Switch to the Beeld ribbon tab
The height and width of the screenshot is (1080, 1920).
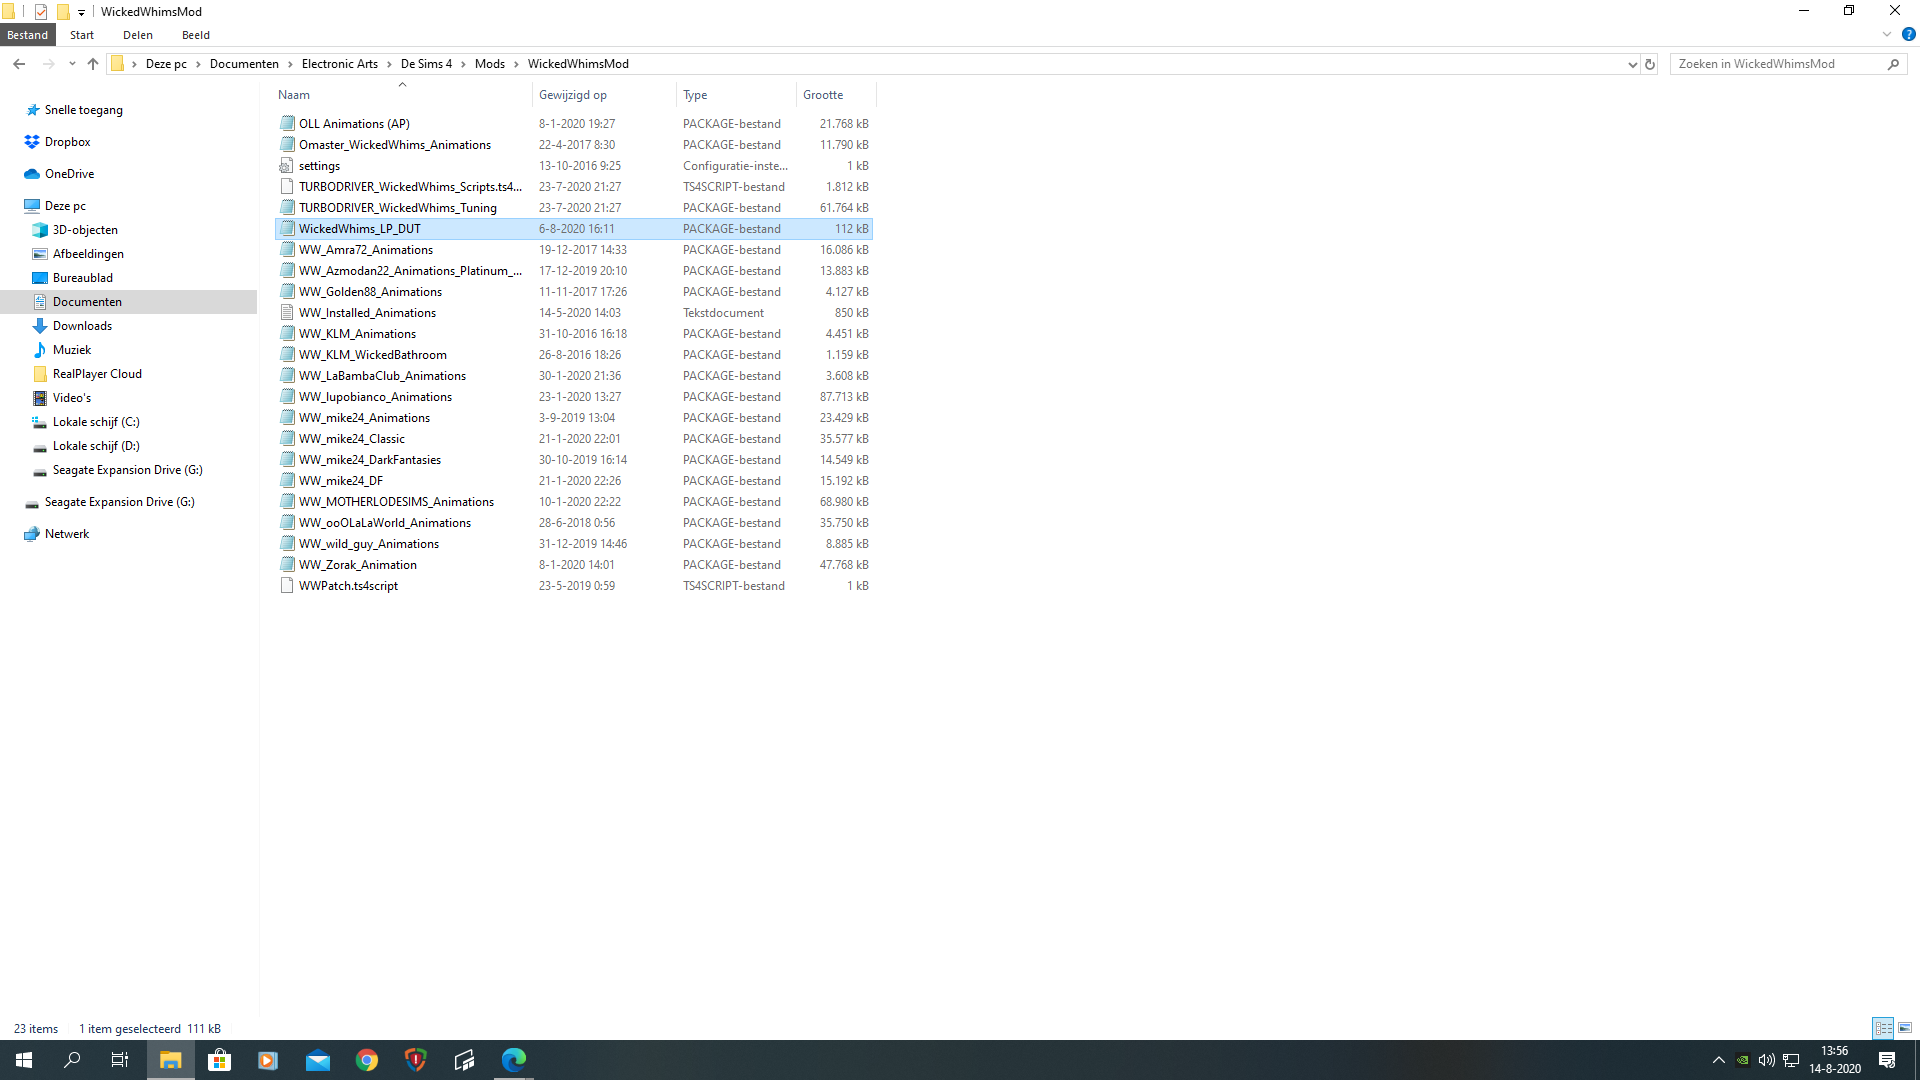pyautogui.click(x=196, y=35)
